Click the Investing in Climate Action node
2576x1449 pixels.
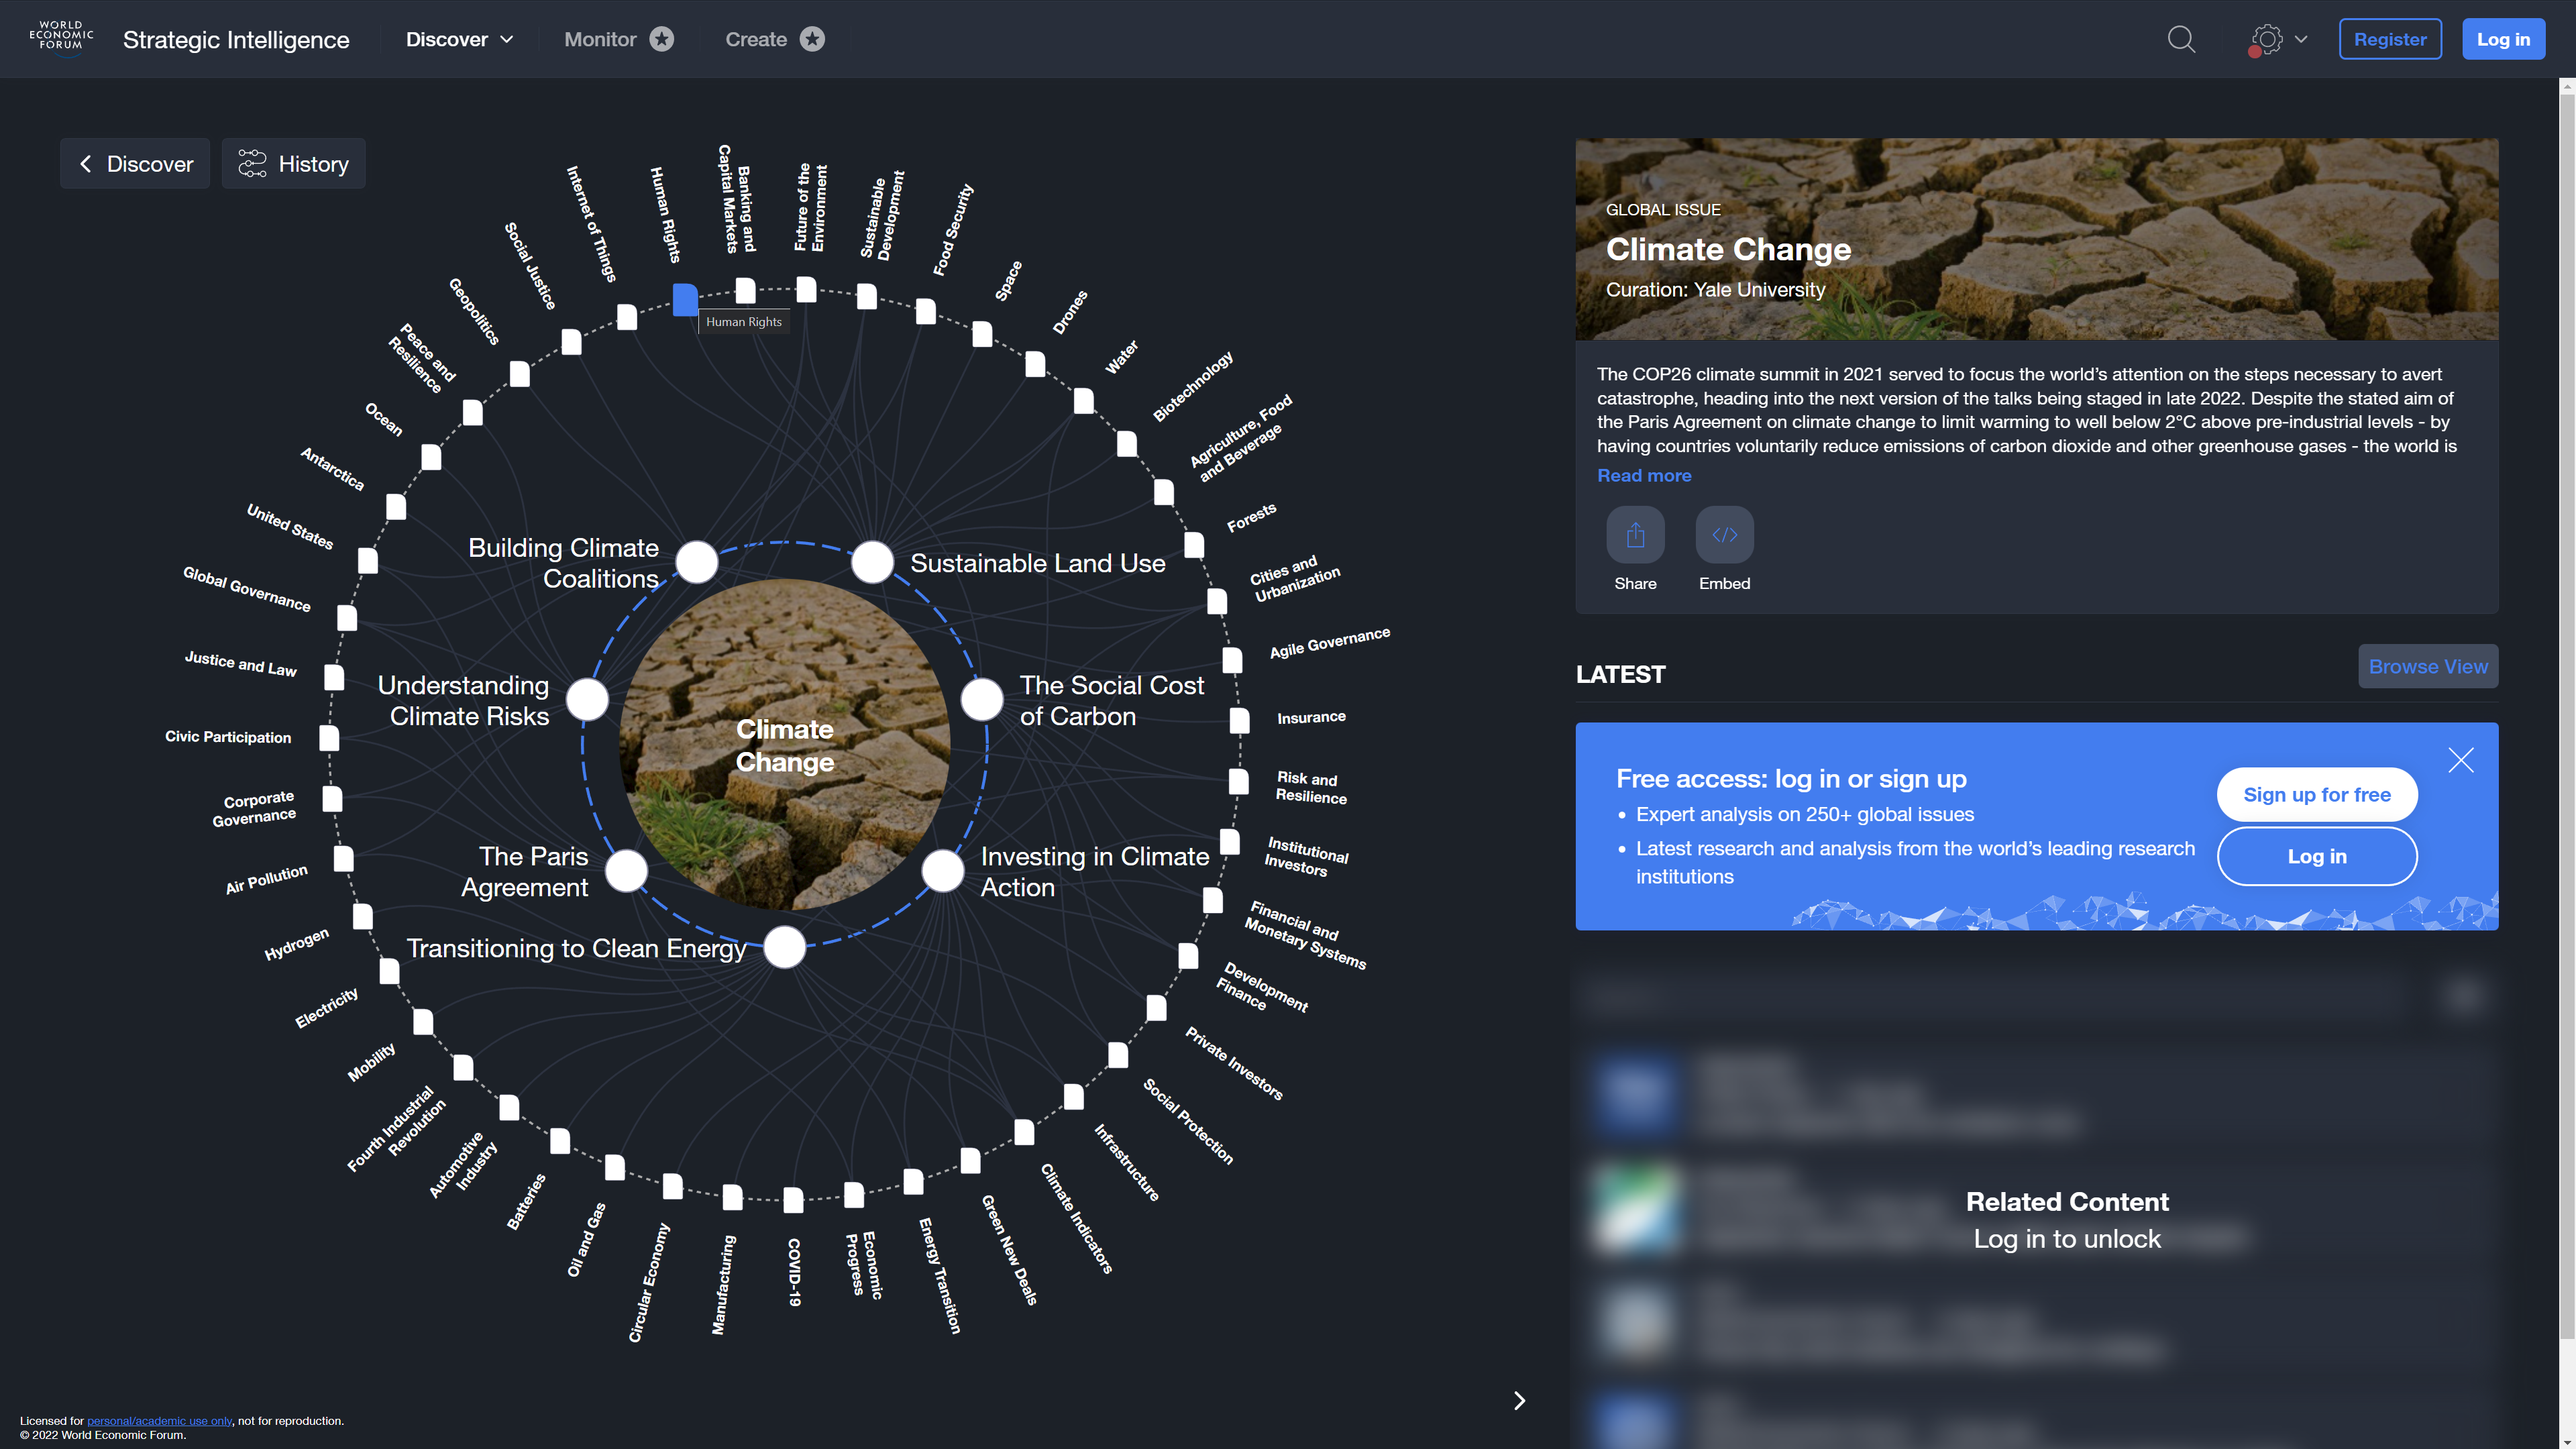(942, 871)
